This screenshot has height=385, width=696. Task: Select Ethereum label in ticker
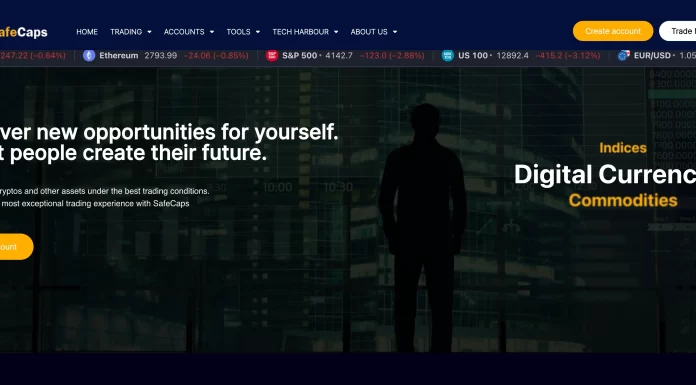[x=119, y=56]
